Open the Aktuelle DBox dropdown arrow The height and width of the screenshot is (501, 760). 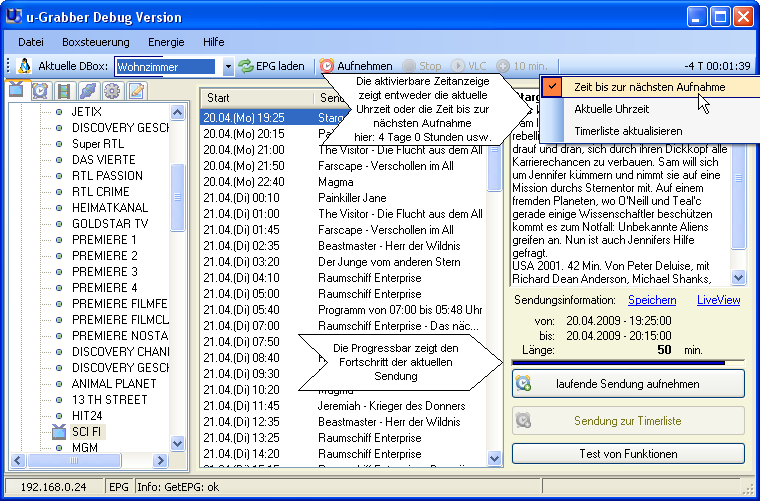pyautogui.click(x=227, y=67)
